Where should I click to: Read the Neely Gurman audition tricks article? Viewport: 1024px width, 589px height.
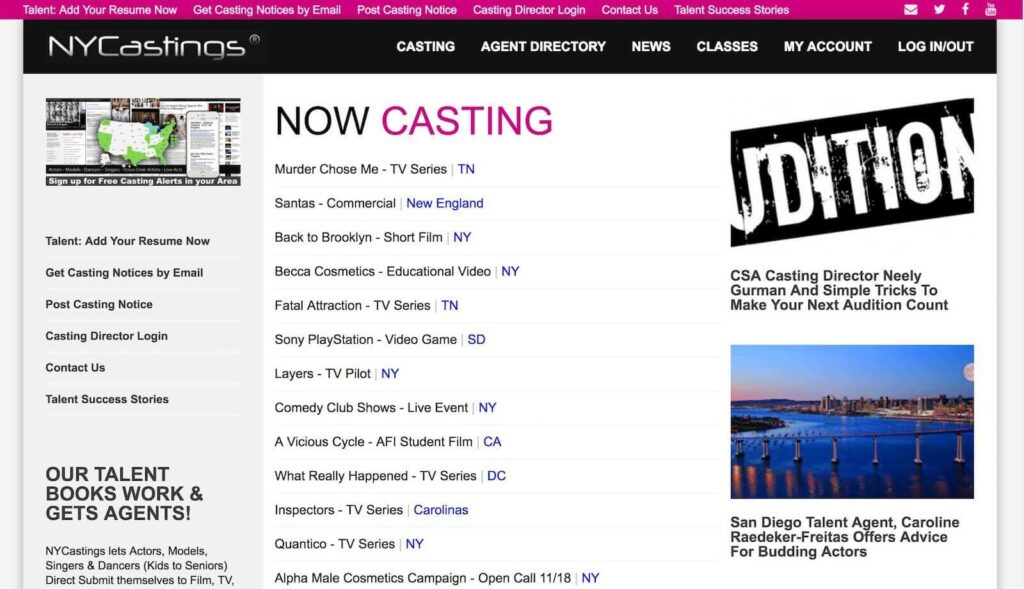point(838,290)
